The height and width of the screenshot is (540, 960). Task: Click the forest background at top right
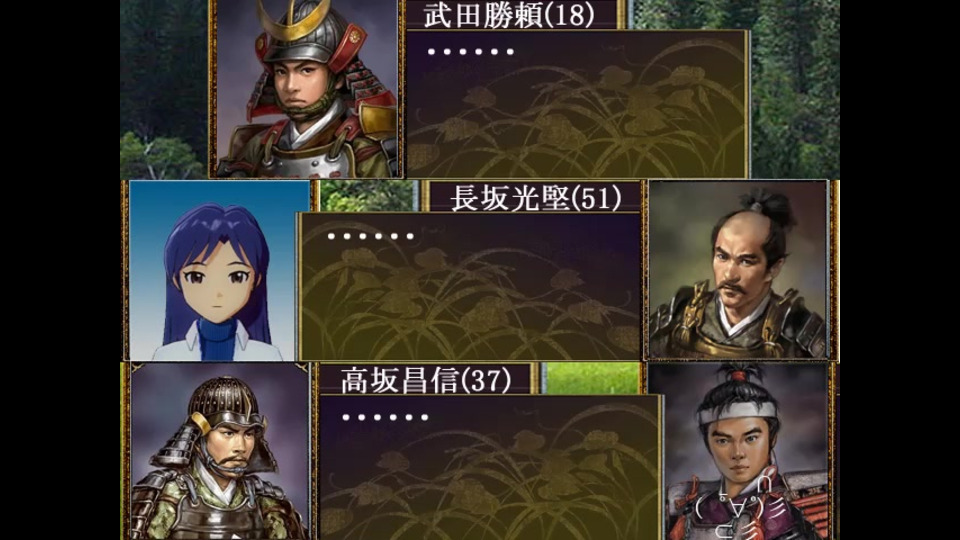[x=795, y=89]
